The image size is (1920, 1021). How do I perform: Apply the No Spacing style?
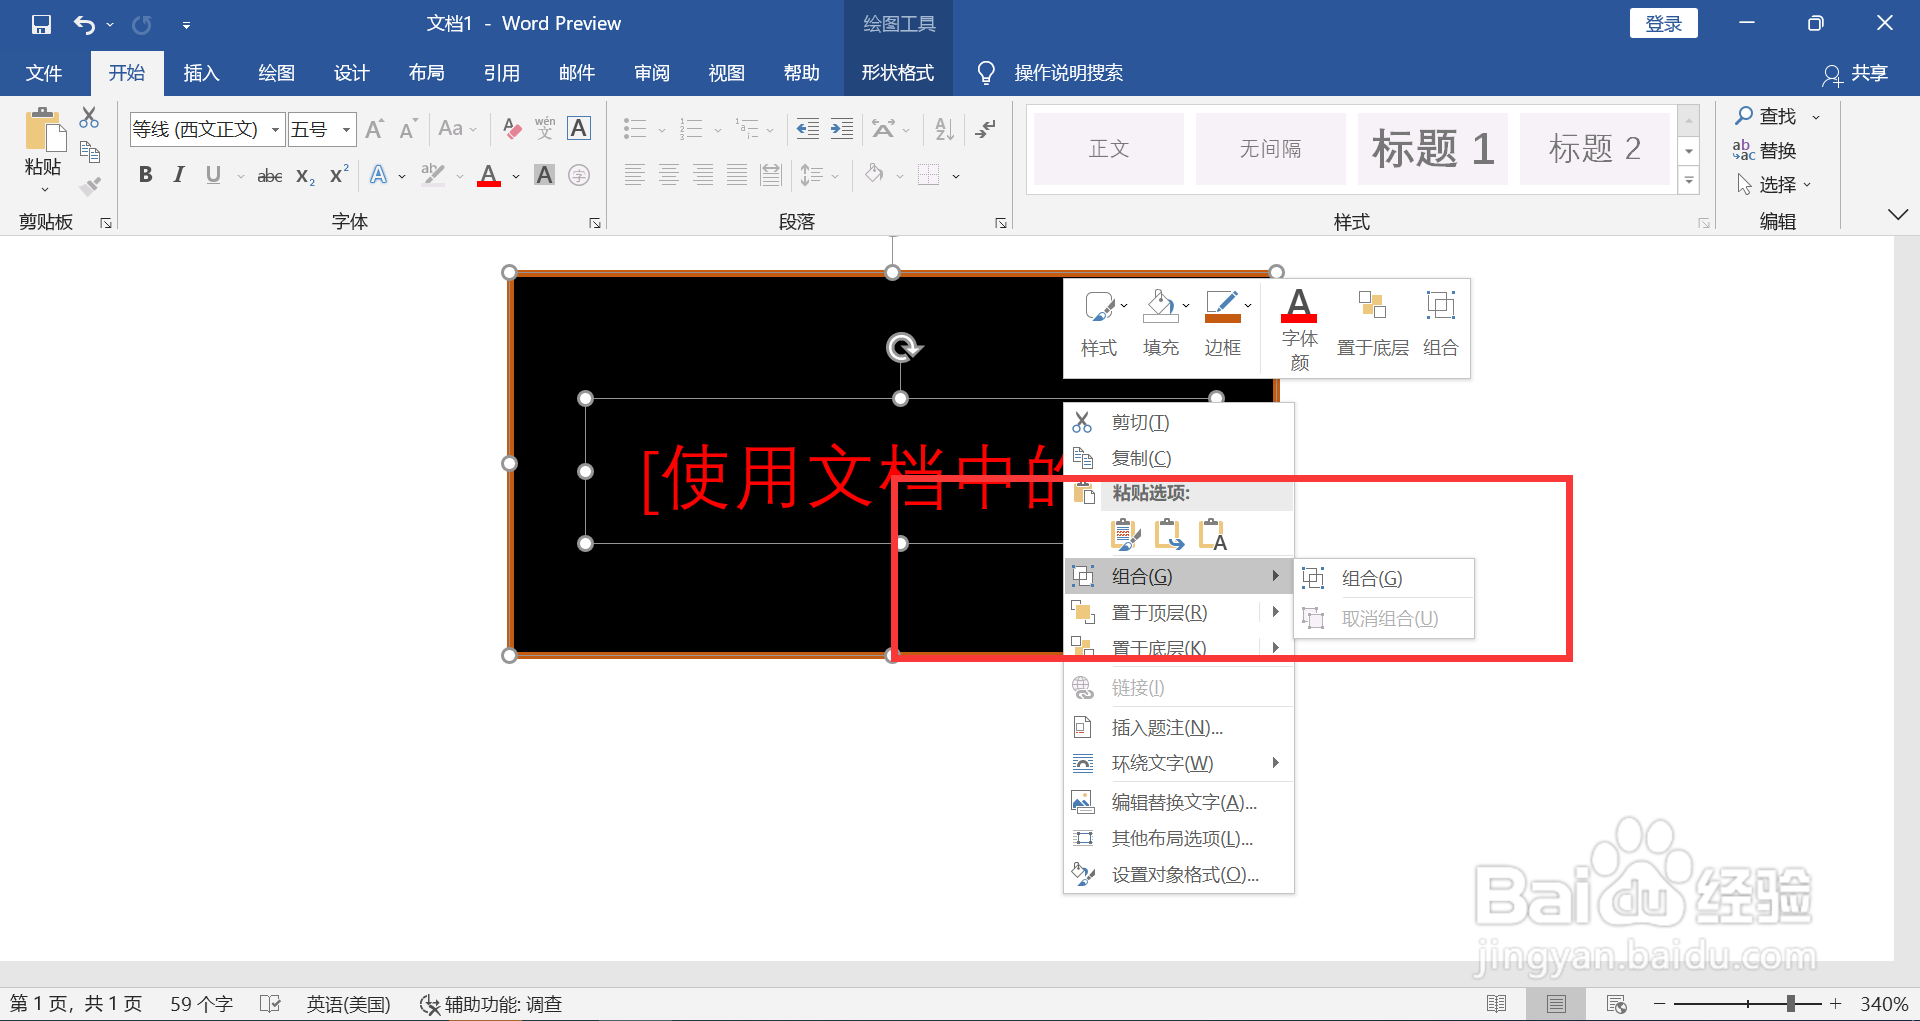(x=1271, y=149)
